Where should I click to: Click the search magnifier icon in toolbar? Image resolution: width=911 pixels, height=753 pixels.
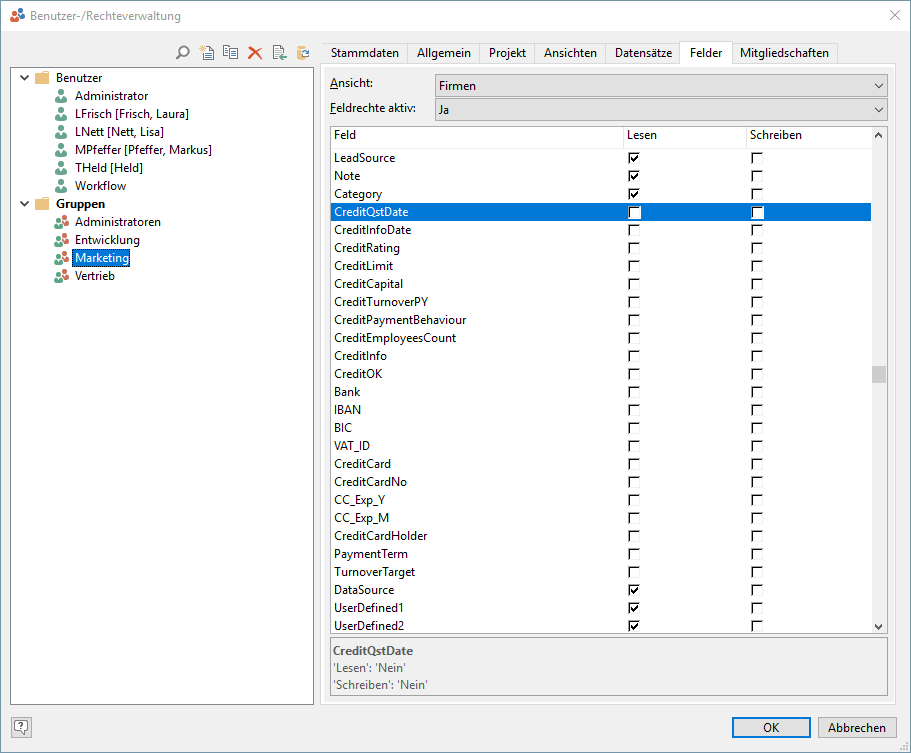(183, 53)
